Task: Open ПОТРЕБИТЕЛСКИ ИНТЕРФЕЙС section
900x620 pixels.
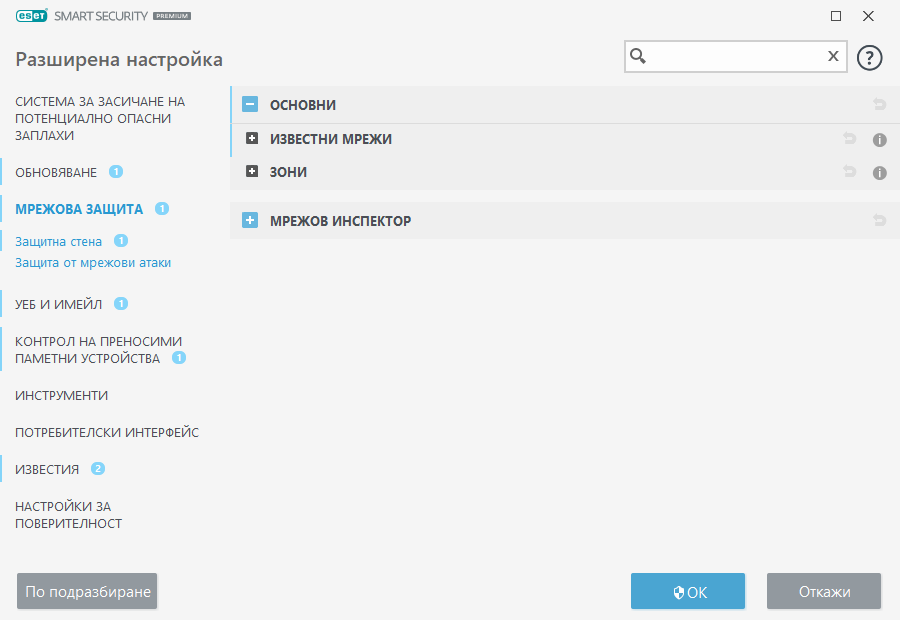Action: coord(107,432)
